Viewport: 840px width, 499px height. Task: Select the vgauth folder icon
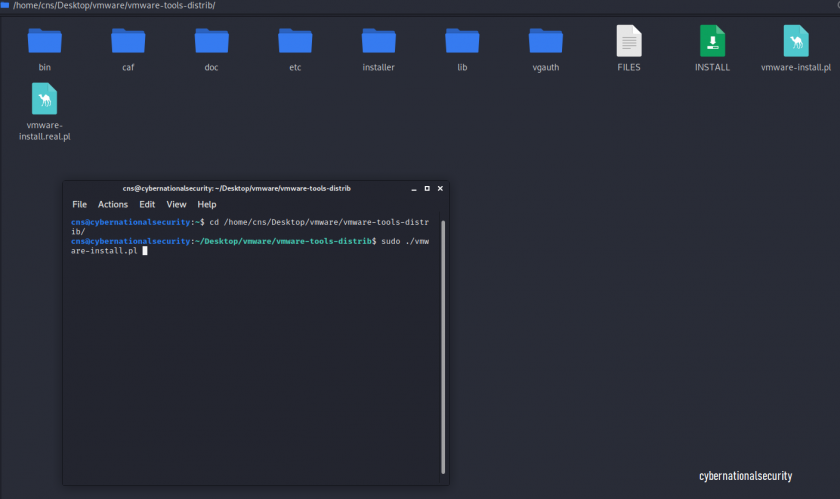[546, 41]
